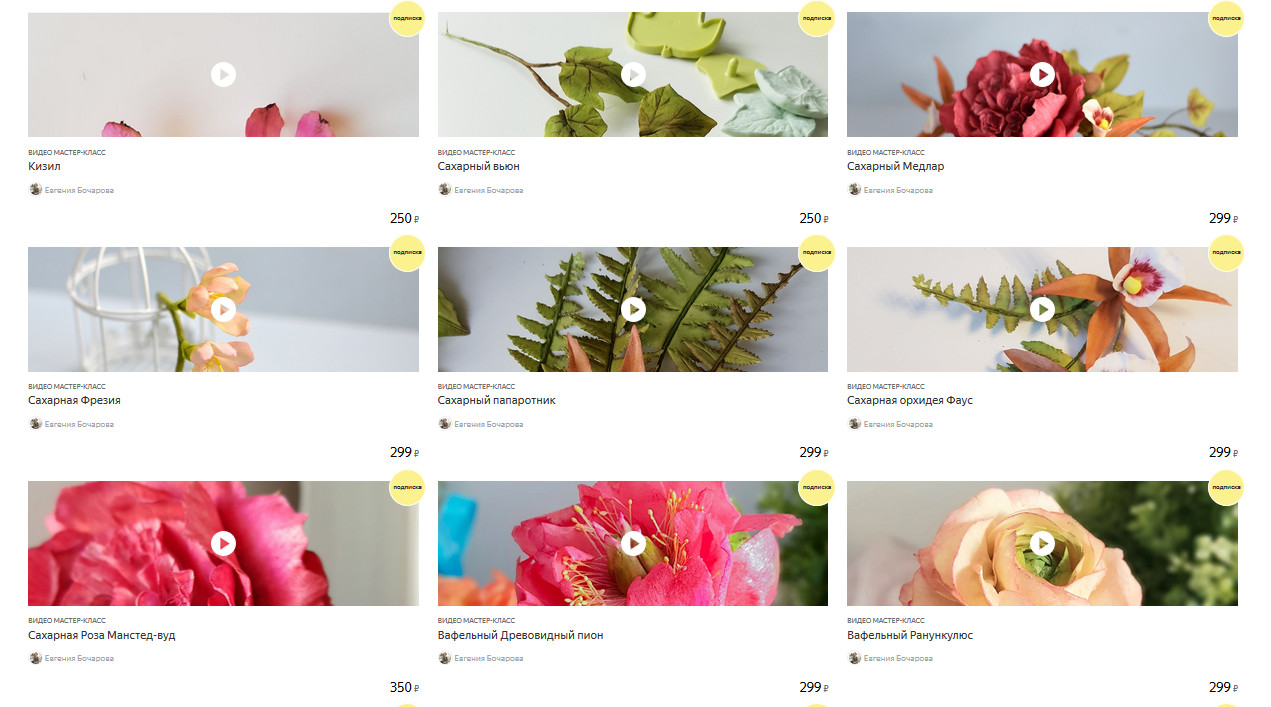
Task: Click the подписка badge on Сахарный Медлар card
Action: tap(1226, 18)
